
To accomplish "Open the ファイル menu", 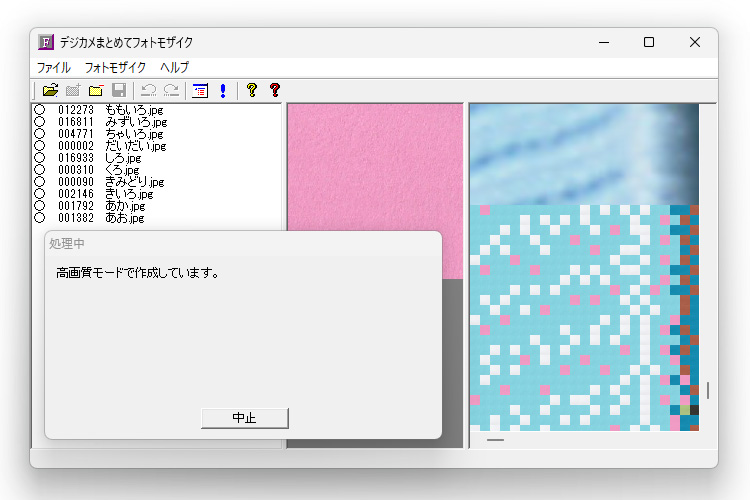I will tap(54, 68).
